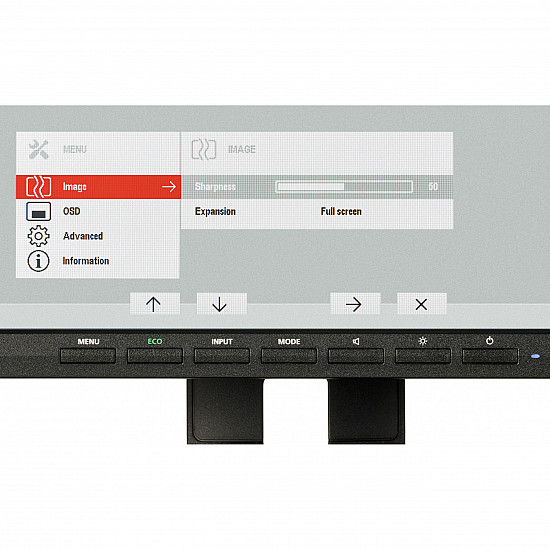Click the on-screen X close icon

(422, 304)
